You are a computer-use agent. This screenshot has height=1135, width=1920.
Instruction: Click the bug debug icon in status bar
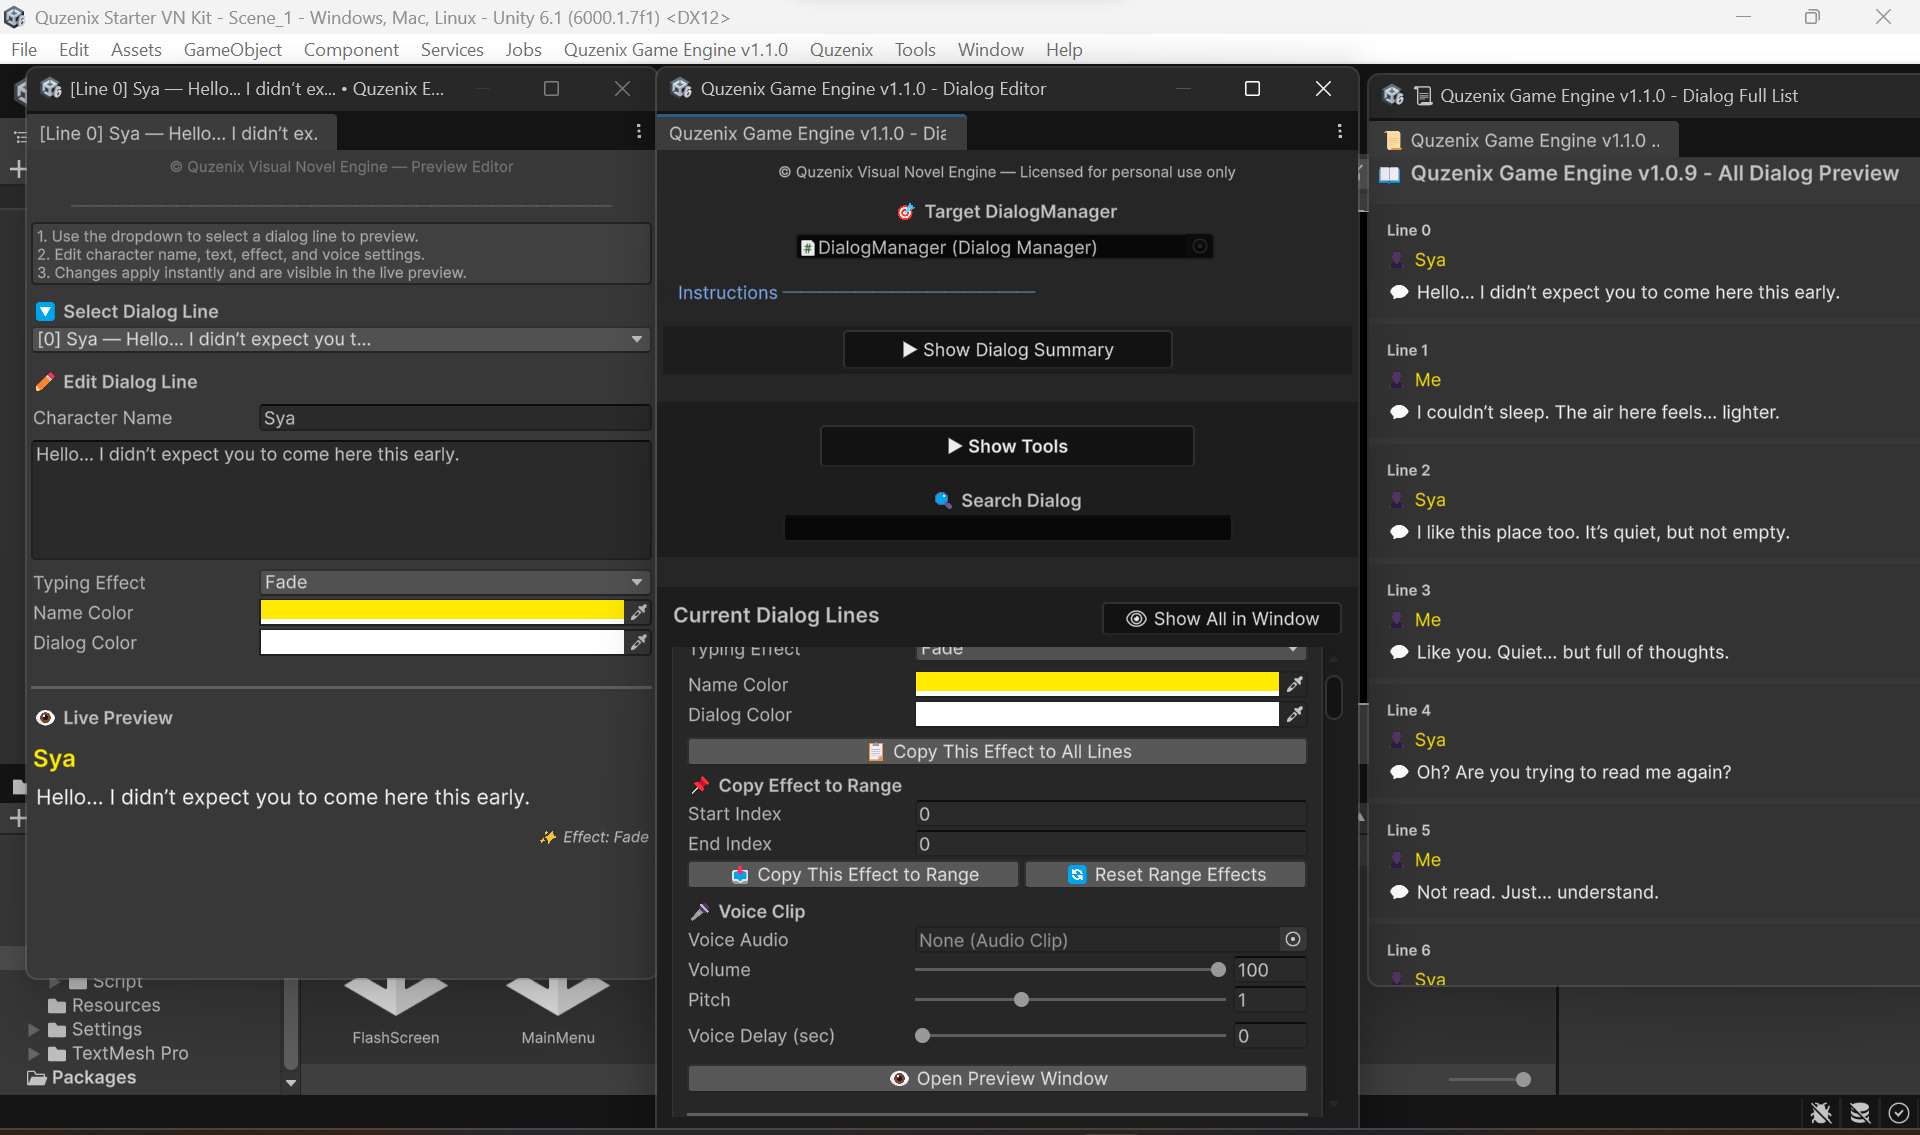point(1821,1112)
